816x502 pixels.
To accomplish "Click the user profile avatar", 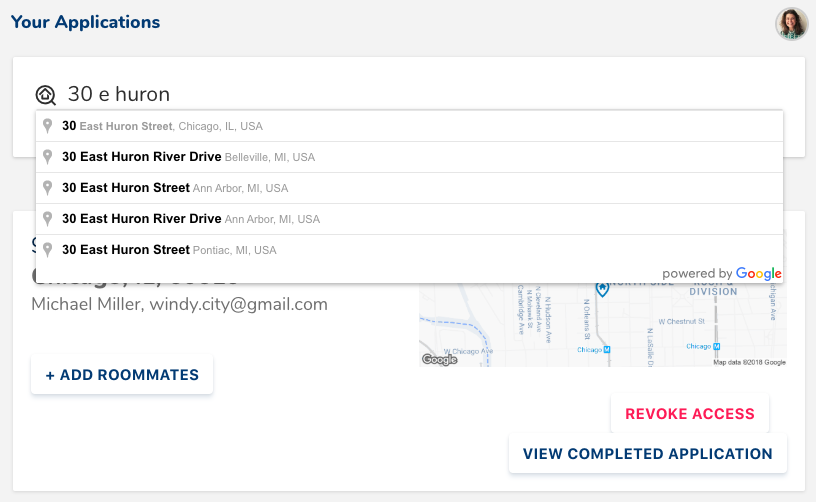I will [791, 23].
